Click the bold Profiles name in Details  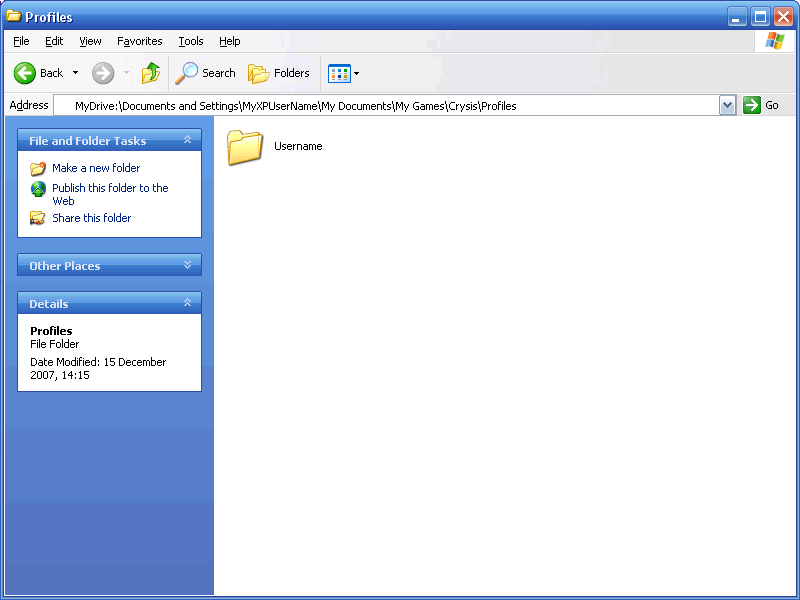(x=51, y=331)
